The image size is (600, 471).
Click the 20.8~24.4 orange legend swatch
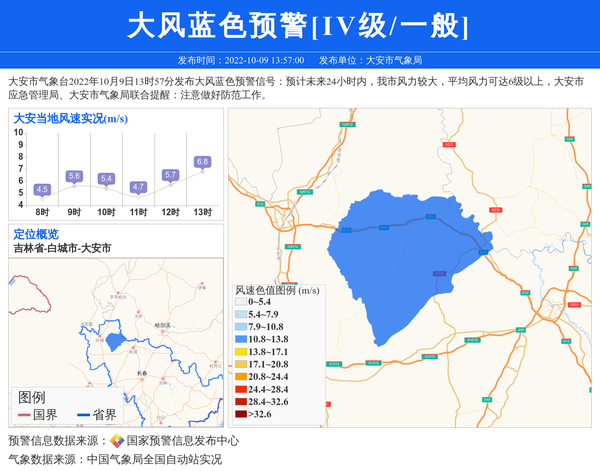click(x=241, y=377)
